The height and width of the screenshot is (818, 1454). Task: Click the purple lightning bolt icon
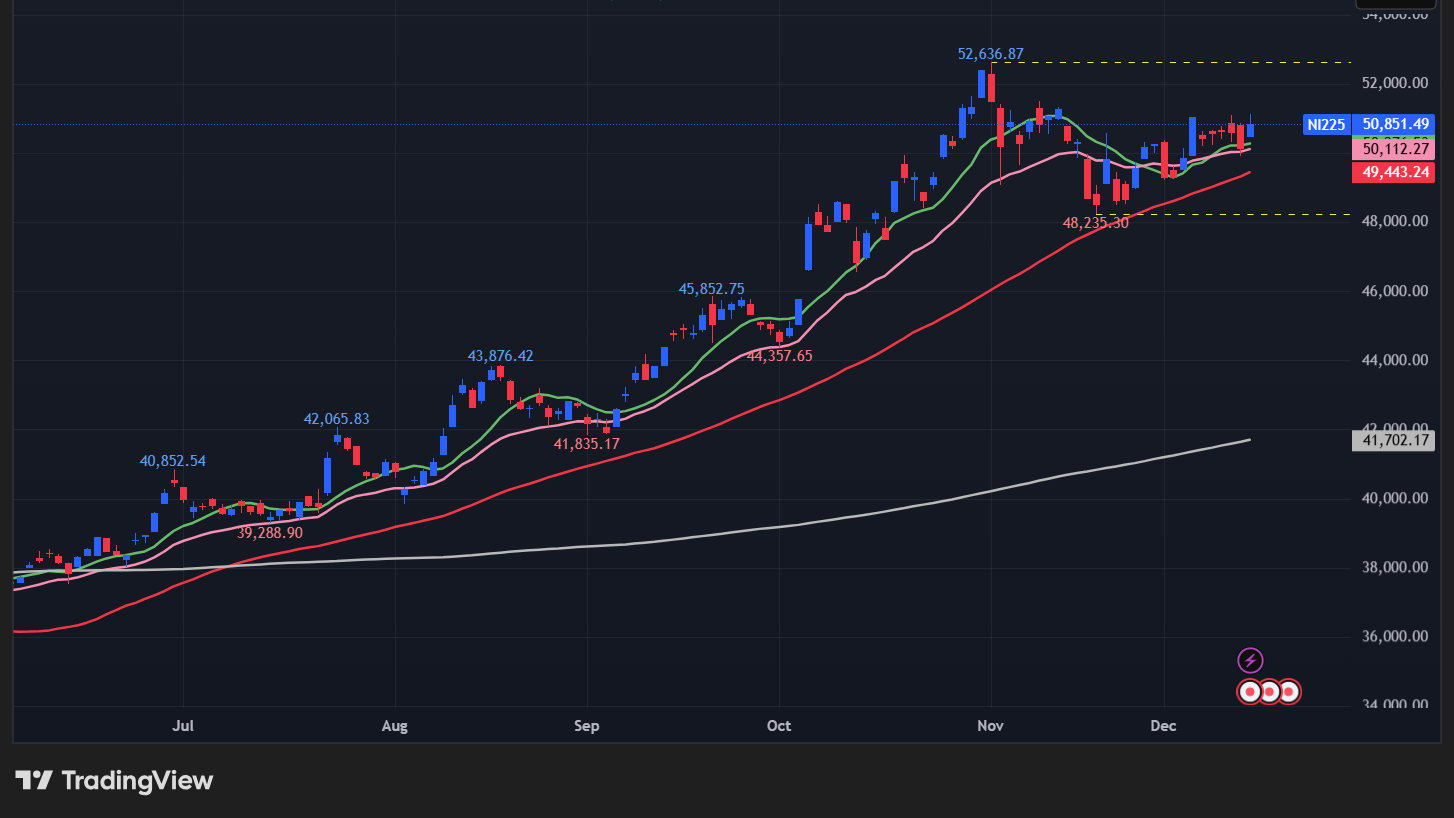click(1252, 659)
